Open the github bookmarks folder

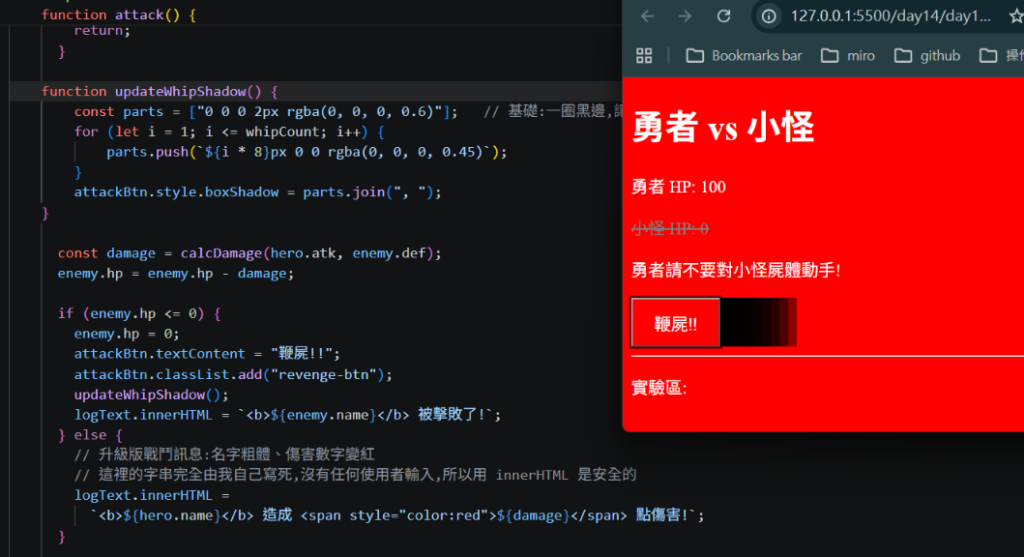(927, 56)
